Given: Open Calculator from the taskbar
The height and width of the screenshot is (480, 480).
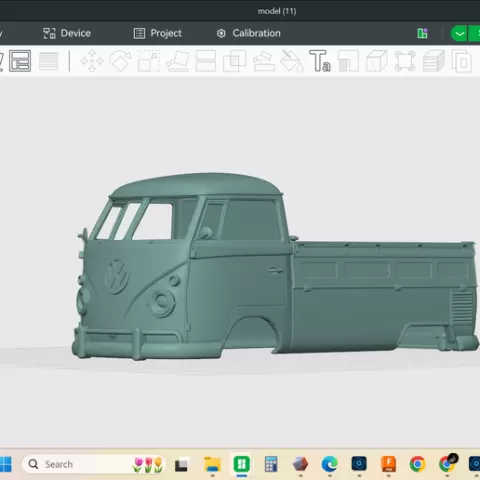Looking at the screenshot, I should [x=271, y=464].
